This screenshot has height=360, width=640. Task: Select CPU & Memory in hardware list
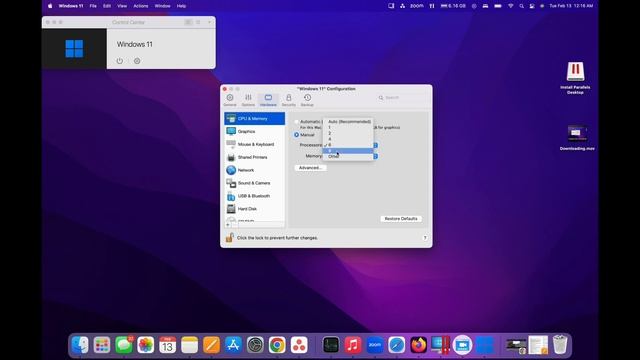[x=255, y=118]
